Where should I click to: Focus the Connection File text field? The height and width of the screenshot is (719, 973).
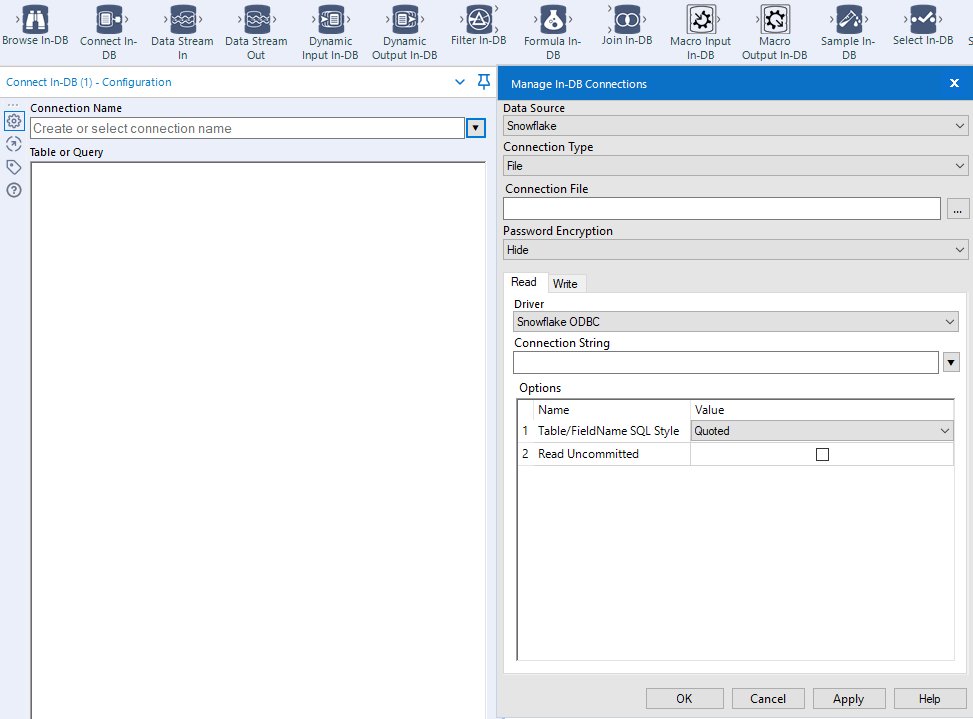pos(722,208)
